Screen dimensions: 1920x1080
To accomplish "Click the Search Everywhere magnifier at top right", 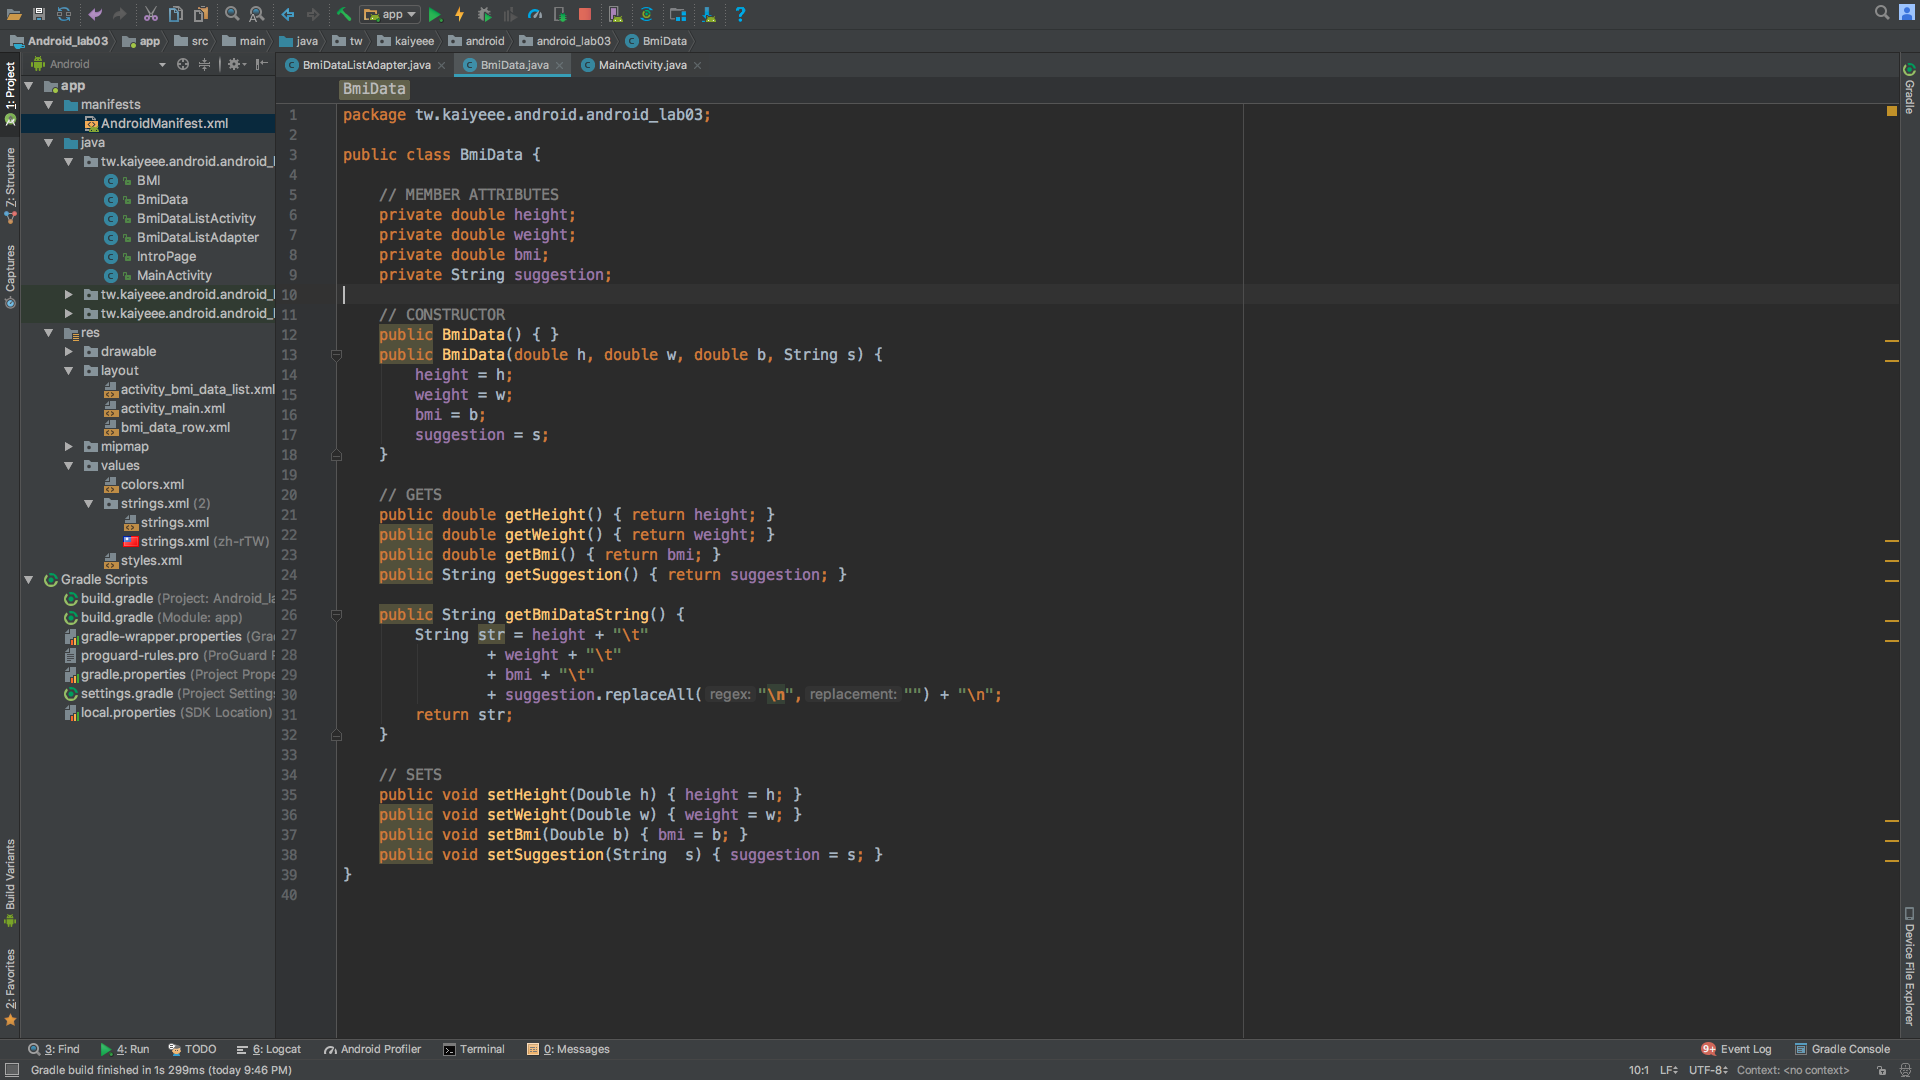I will click(x=1882, y=12).
